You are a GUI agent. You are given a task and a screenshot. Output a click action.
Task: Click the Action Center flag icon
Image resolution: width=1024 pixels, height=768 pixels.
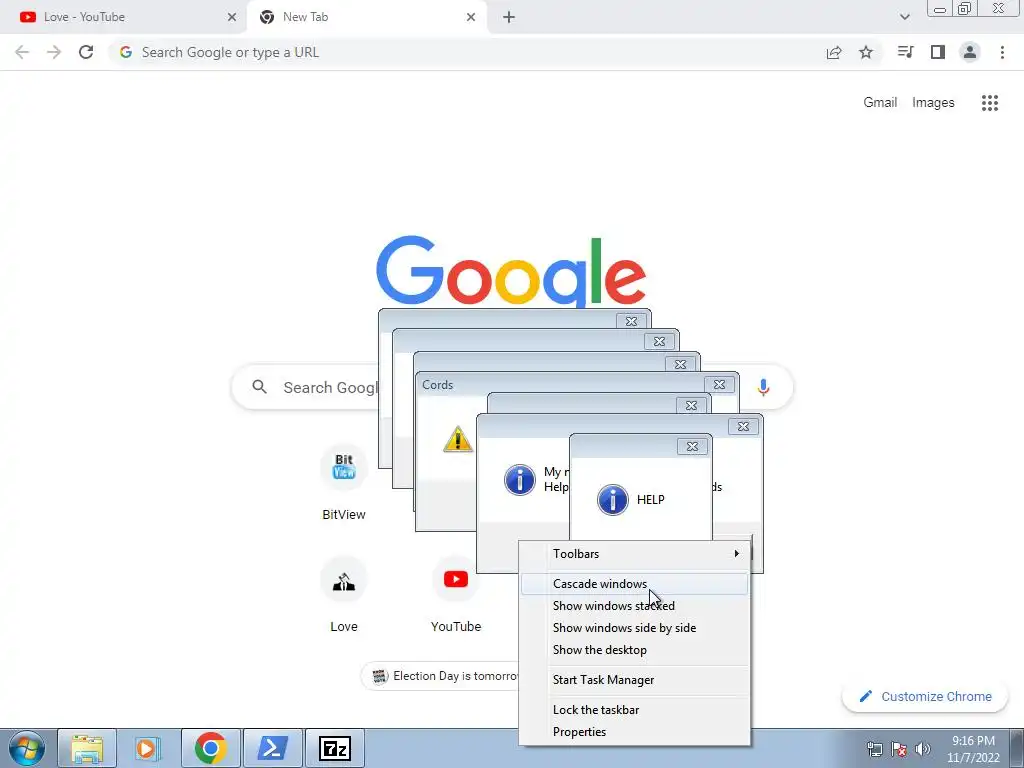tap(899, 748)
